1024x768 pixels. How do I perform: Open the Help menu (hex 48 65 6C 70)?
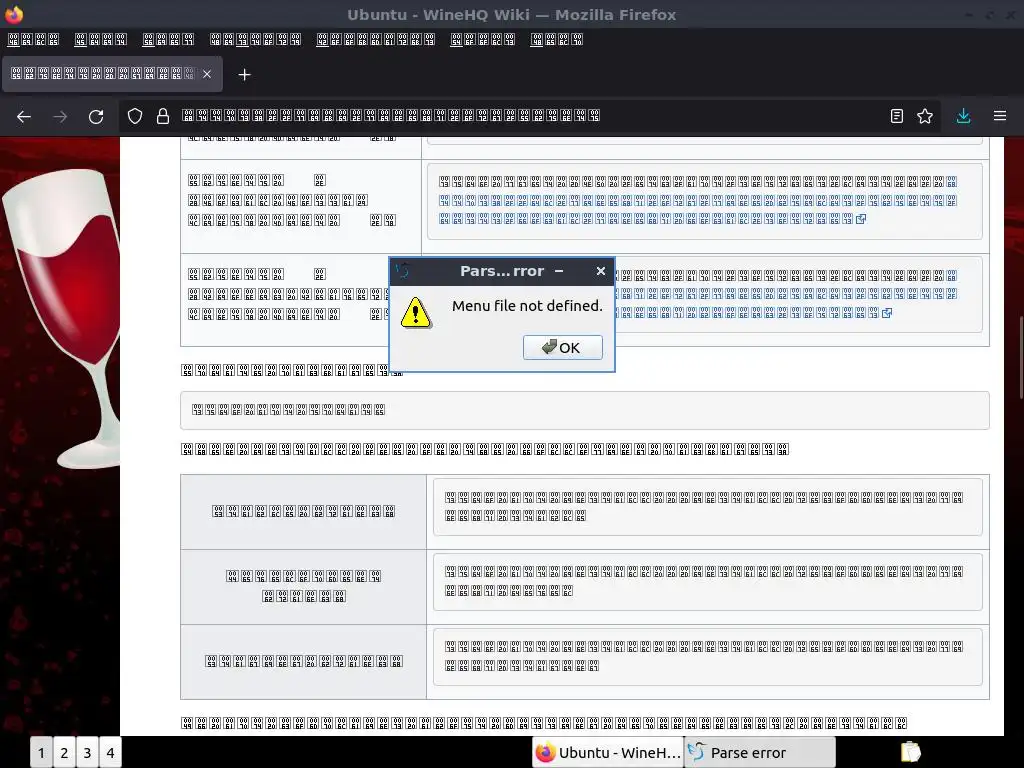(x=556, y=40)
